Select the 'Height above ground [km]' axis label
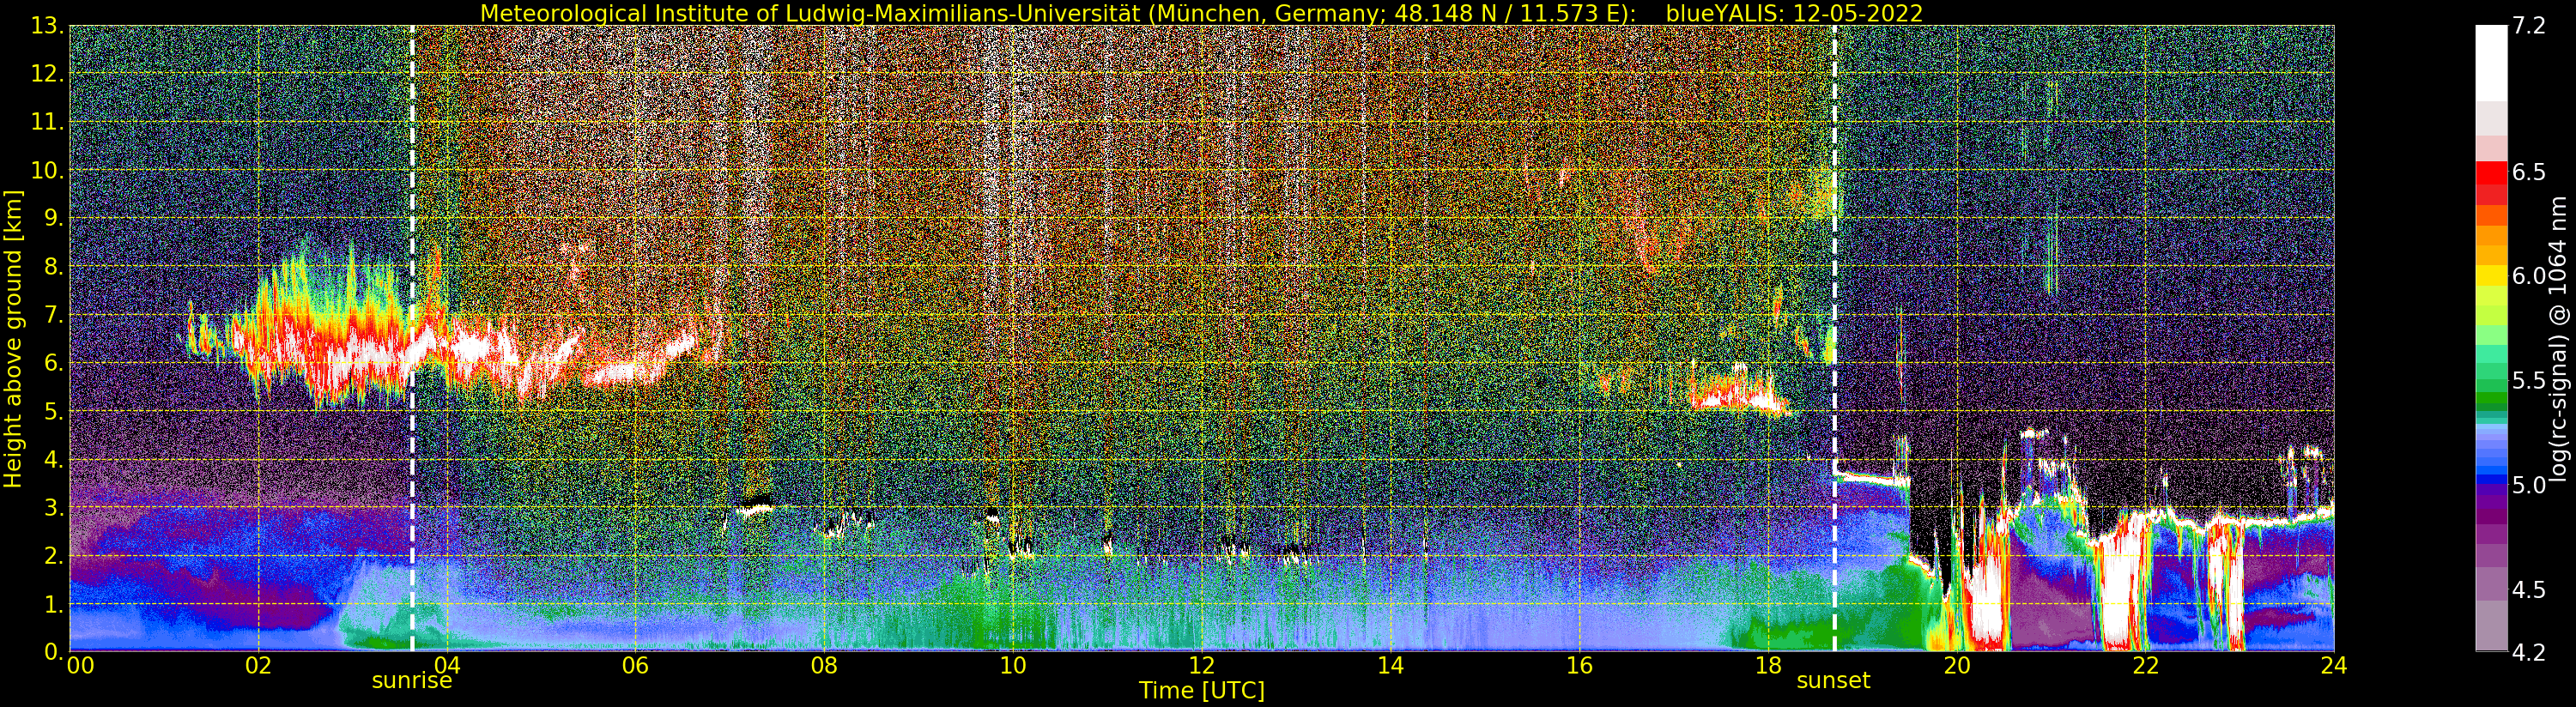This screenshot has width=2576, height=707. click(13, 338)
